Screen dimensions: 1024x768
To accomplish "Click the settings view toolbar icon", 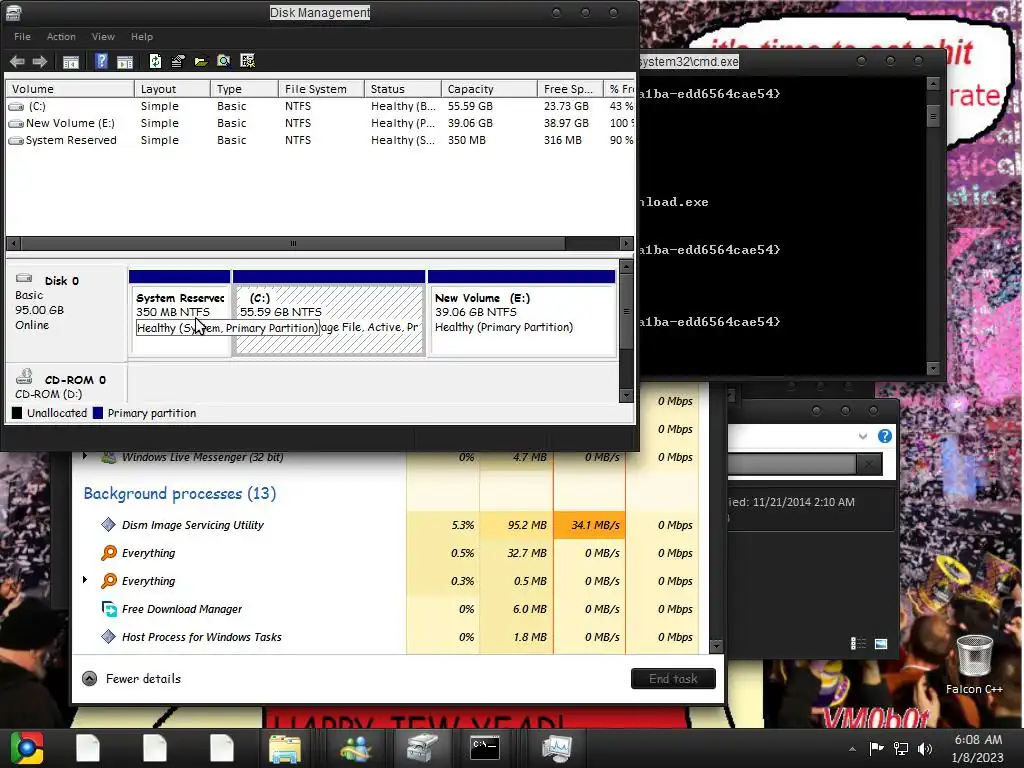I will [248, 61].
